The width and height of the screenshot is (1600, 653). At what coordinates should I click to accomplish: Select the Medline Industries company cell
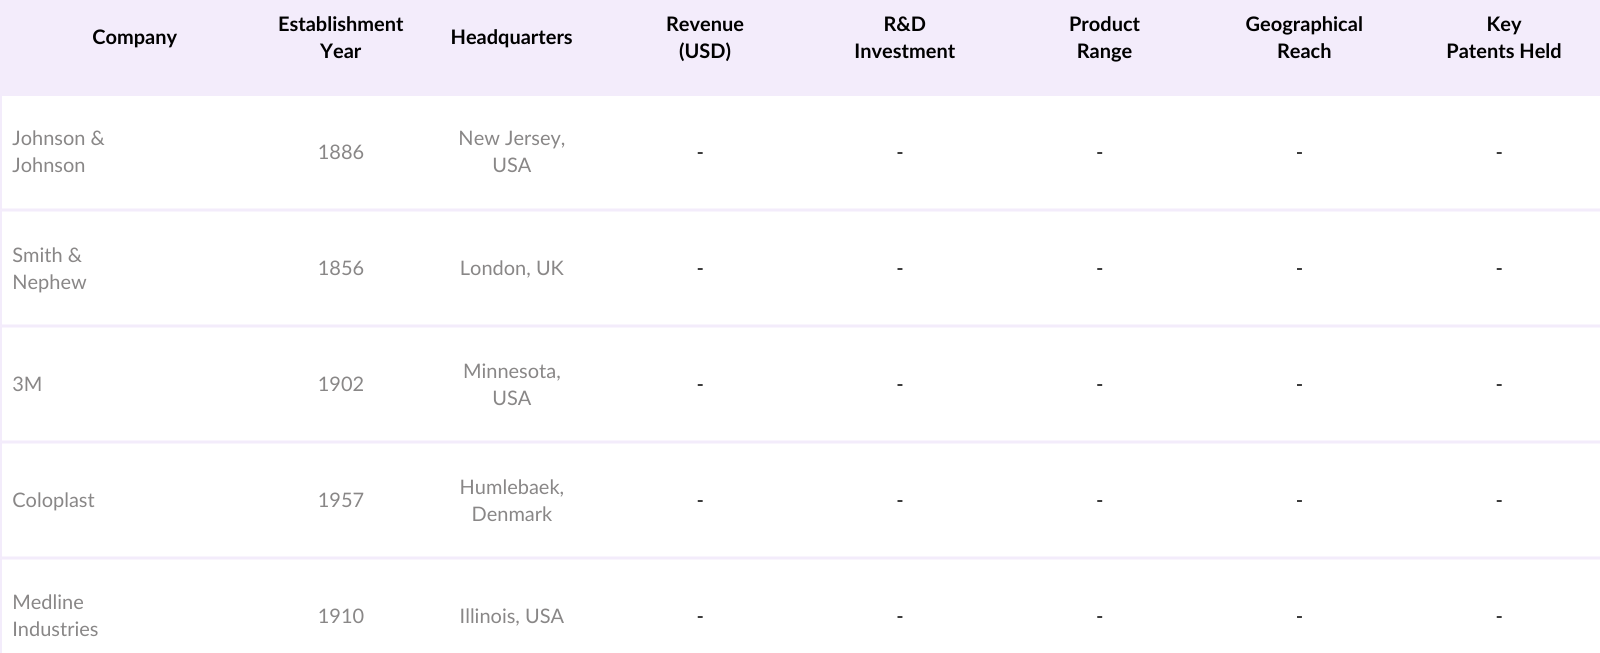tap(55, 615)
